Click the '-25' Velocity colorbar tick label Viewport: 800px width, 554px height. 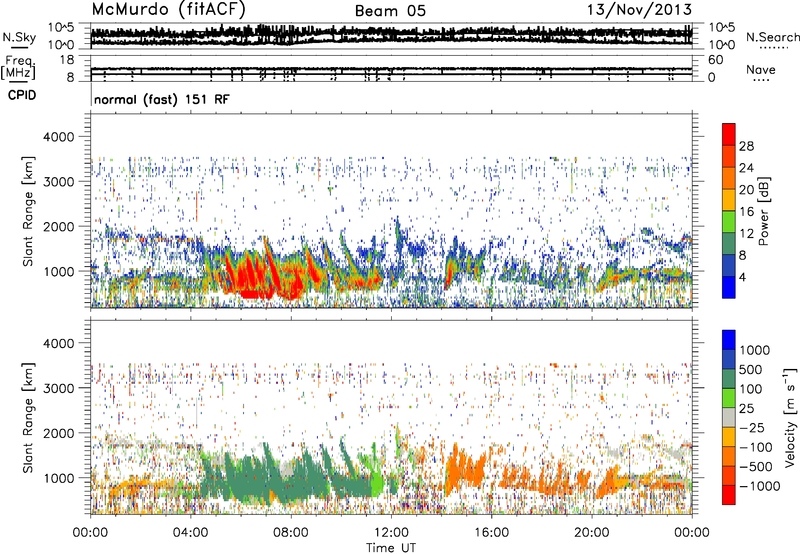(753, 427)
